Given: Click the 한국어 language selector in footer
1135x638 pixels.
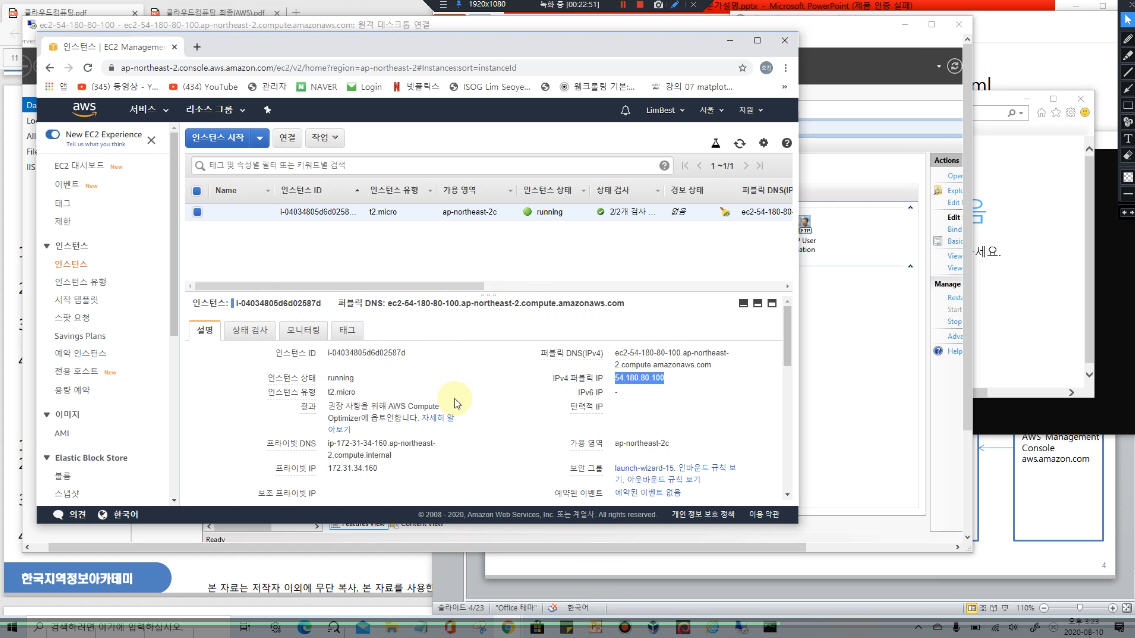Looking at the screenshot, I should pyautogui.click(x=118, y=515).
